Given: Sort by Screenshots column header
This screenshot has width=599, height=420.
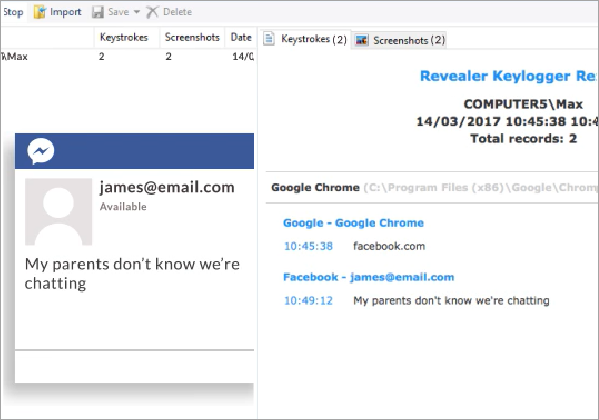Looking at the screenshot, I should click(192, 37).
